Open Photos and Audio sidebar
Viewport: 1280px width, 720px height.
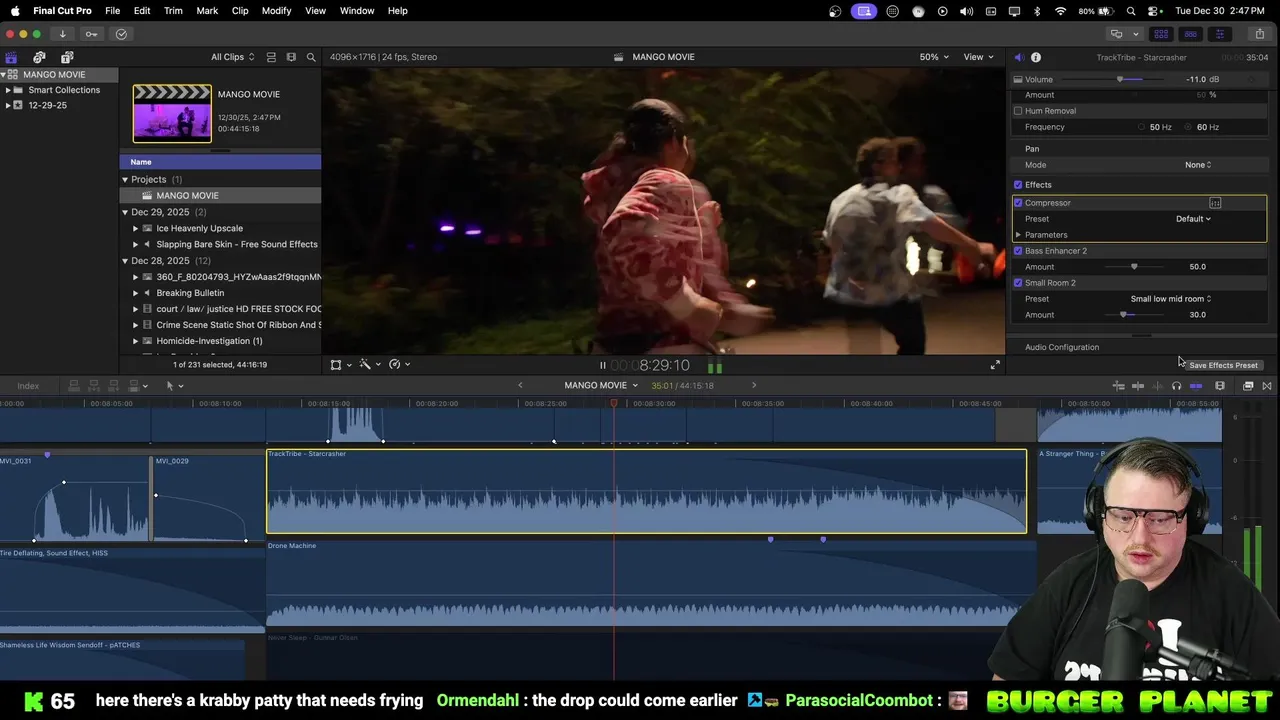click(39, 57)
